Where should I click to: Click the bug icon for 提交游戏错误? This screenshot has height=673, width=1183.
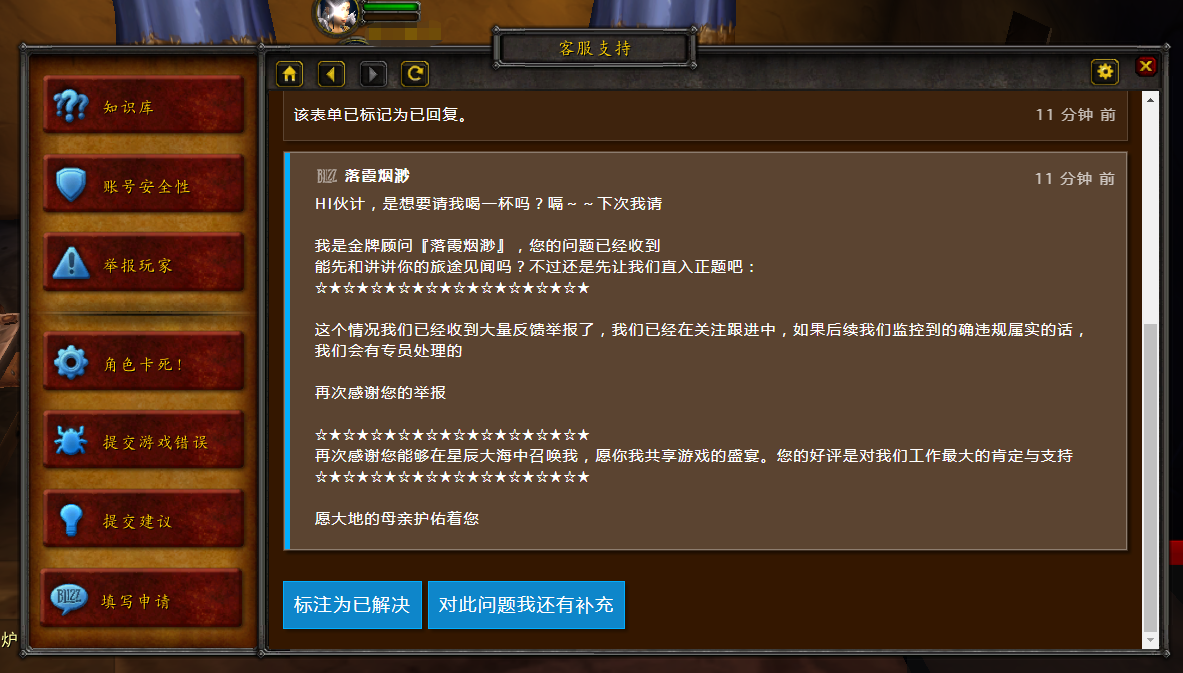pyautogui.click(x=70, y=441)
